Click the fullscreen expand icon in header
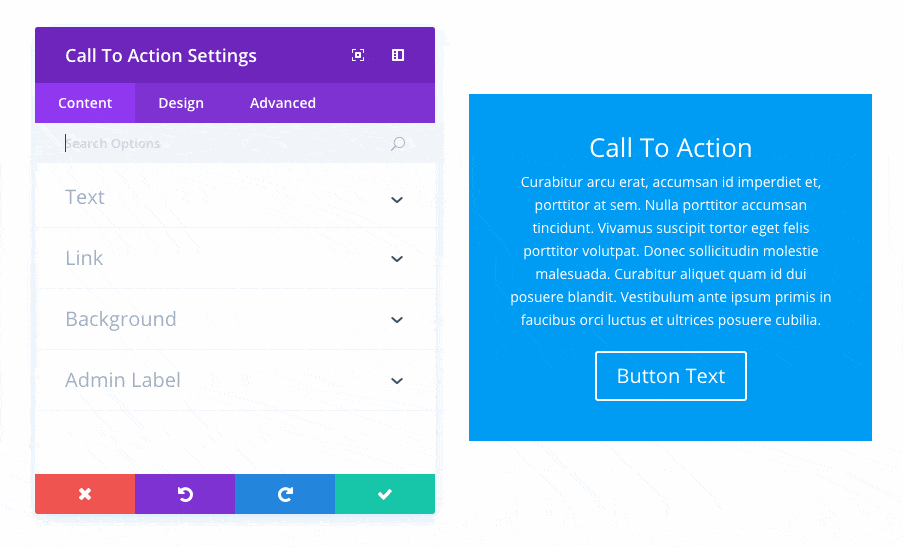Image resolution: width=903 pixels, height=547 pixels. (358, 55)
